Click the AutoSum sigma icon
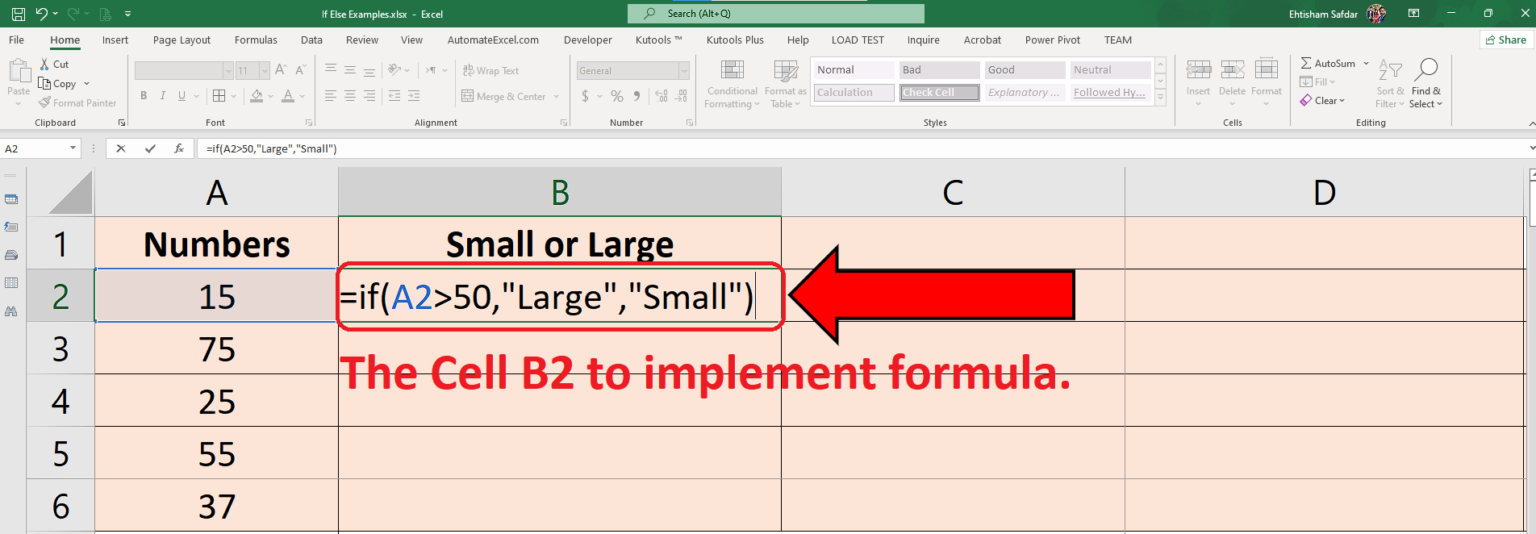Image resolution: width=1536 pixels, height=534 pixels. (x=1306, y=63)
